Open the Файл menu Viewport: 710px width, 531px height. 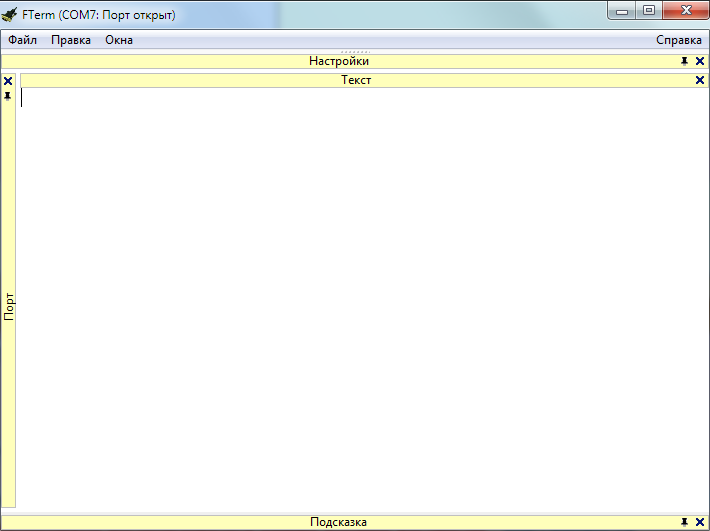point(22,40)
